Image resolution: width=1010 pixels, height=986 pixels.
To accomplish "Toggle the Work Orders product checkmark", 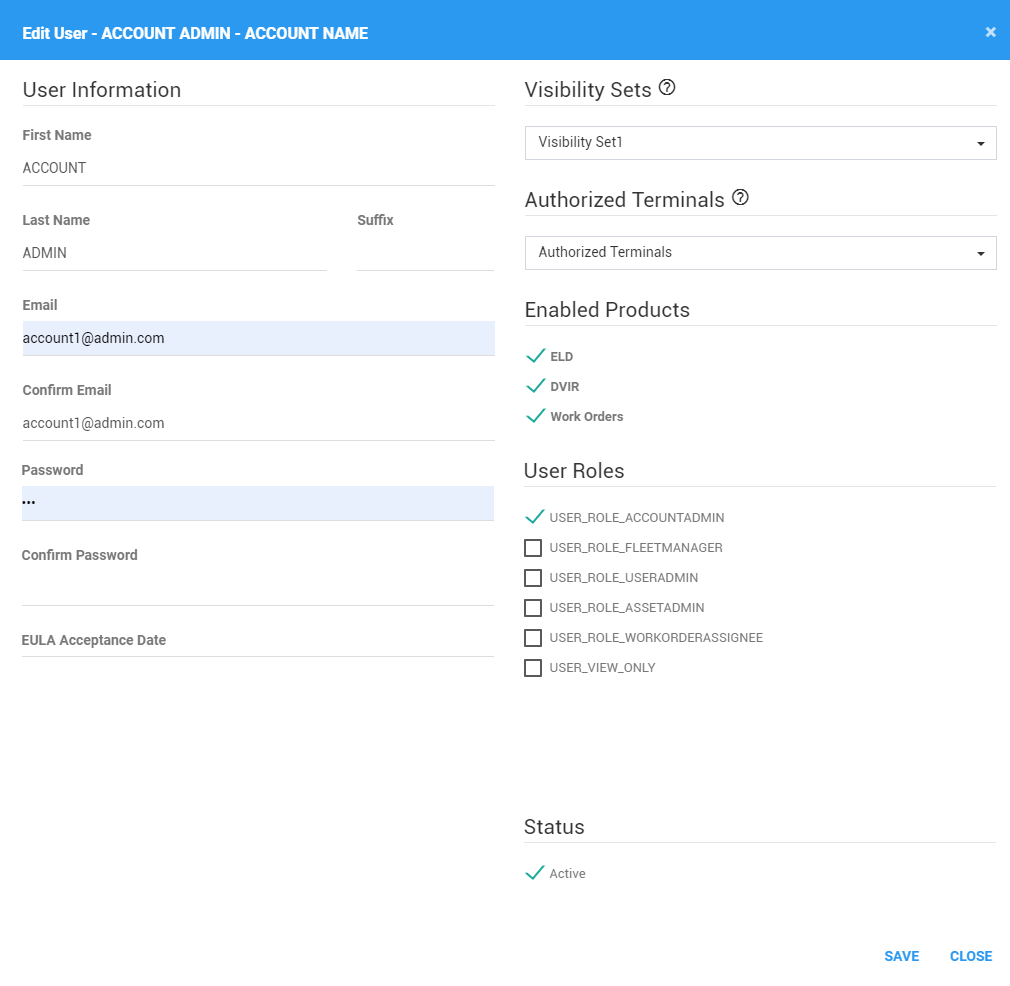I will pos(535,416).
